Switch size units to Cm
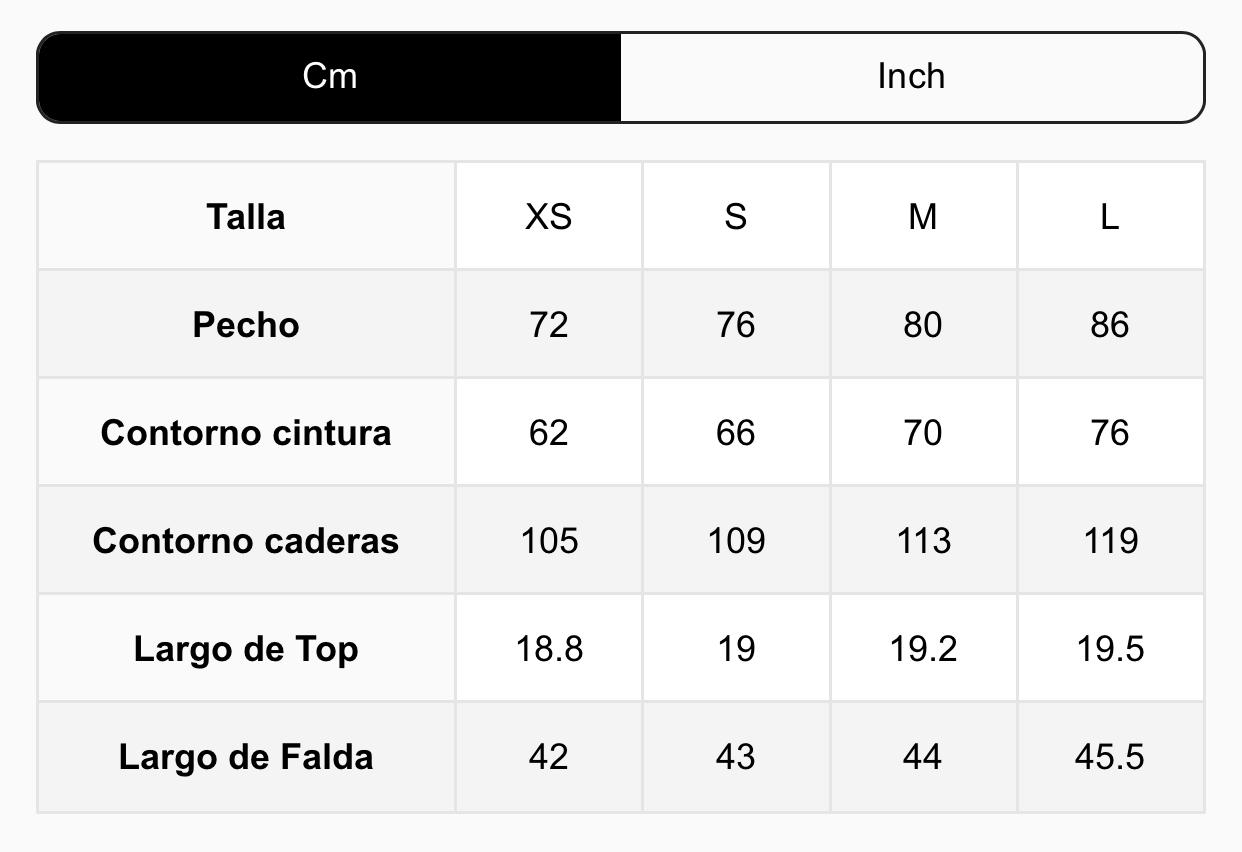 click(329, 77)
